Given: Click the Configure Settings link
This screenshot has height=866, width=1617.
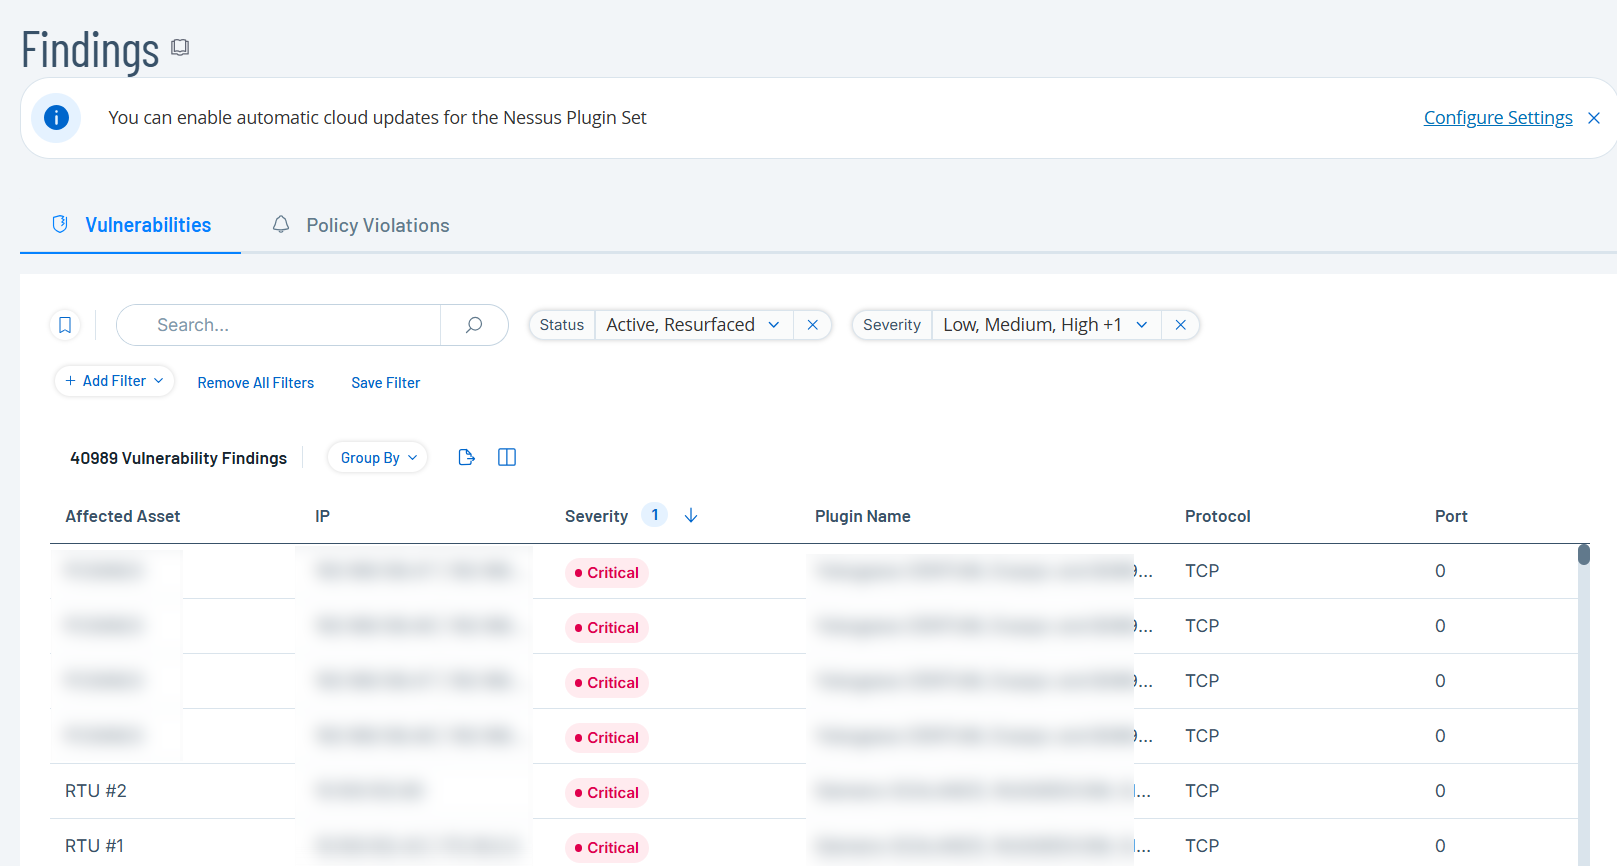Looking at the screenshot, I should click(x=1497, y=118).
